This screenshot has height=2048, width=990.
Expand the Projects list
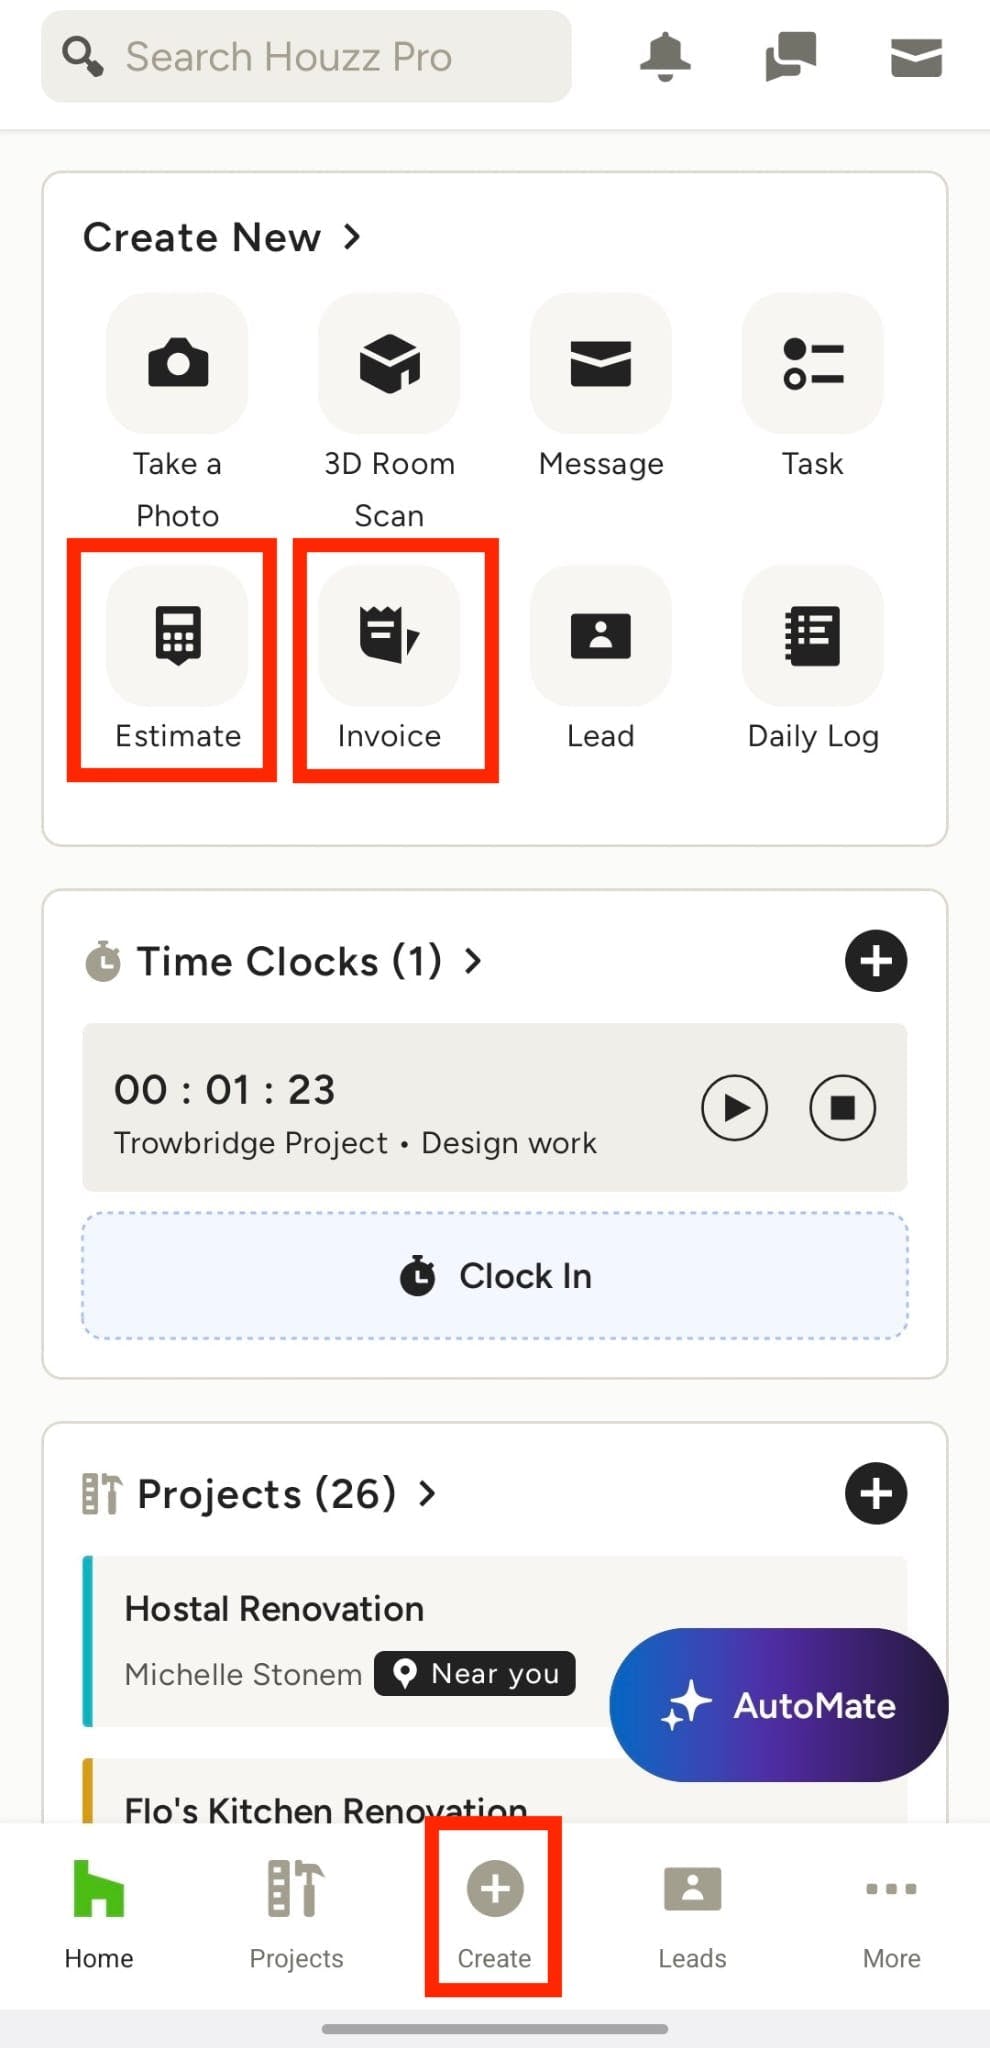tap(428, 1493)
